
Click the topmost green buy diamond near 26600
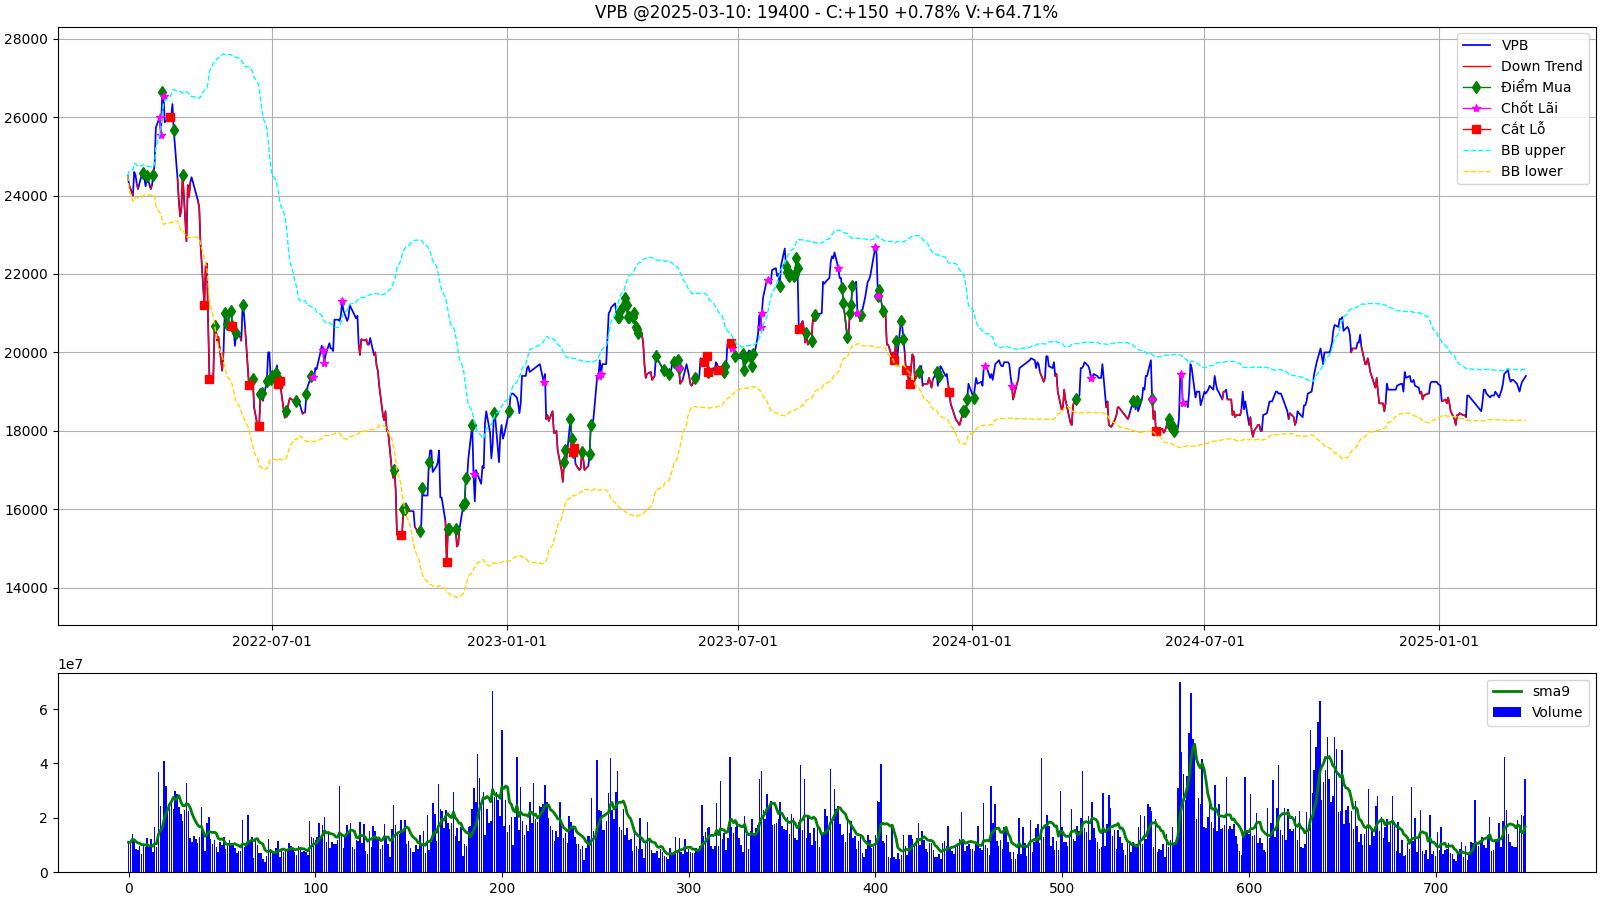(x=162, y=92)
